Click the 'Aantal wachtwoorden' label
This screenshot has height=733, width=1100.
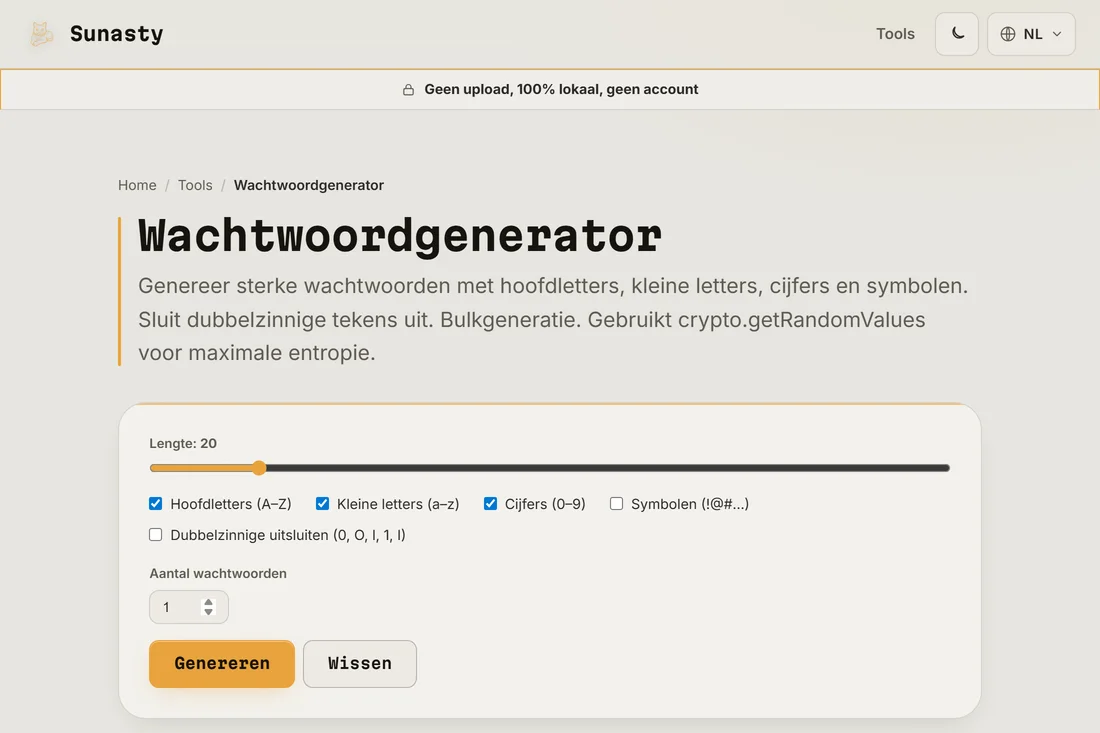(218, 573)
